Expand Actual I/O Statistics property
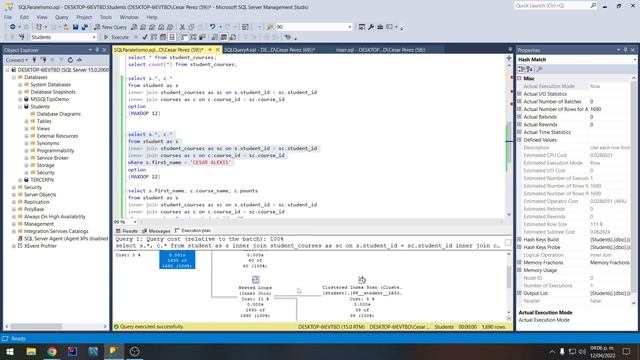The image size is (640, 360). coord(520,94)
